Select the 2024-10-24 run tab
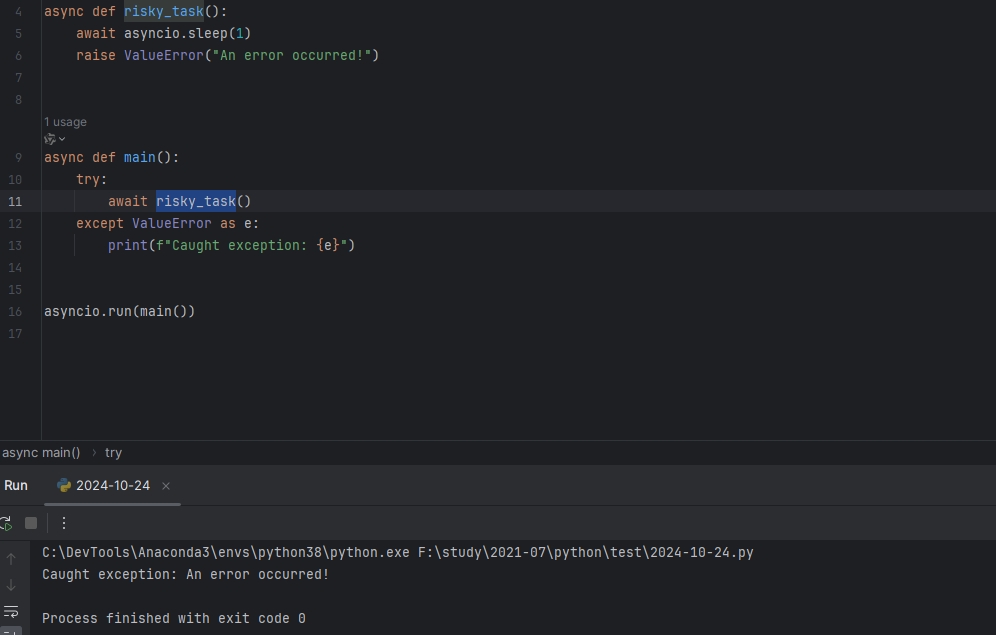 coord(112,486)
